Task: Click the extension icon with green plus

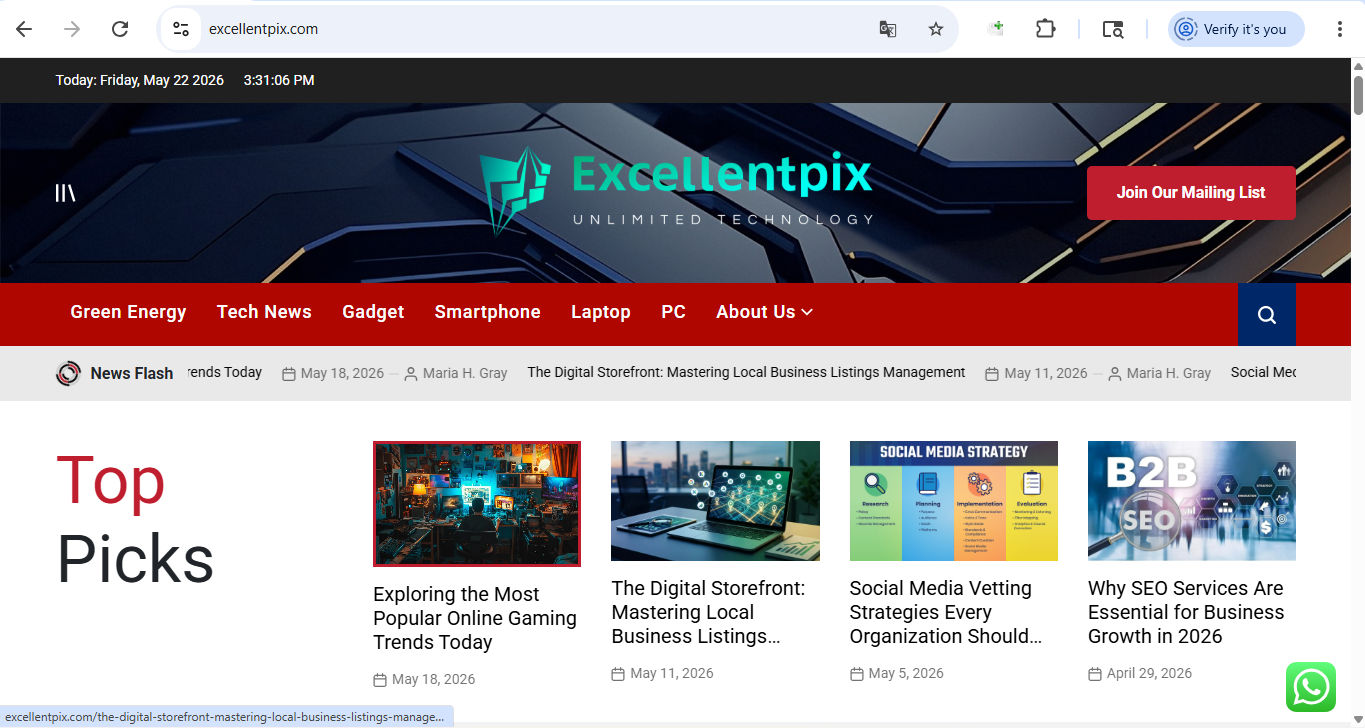Action: pos(995,29)
